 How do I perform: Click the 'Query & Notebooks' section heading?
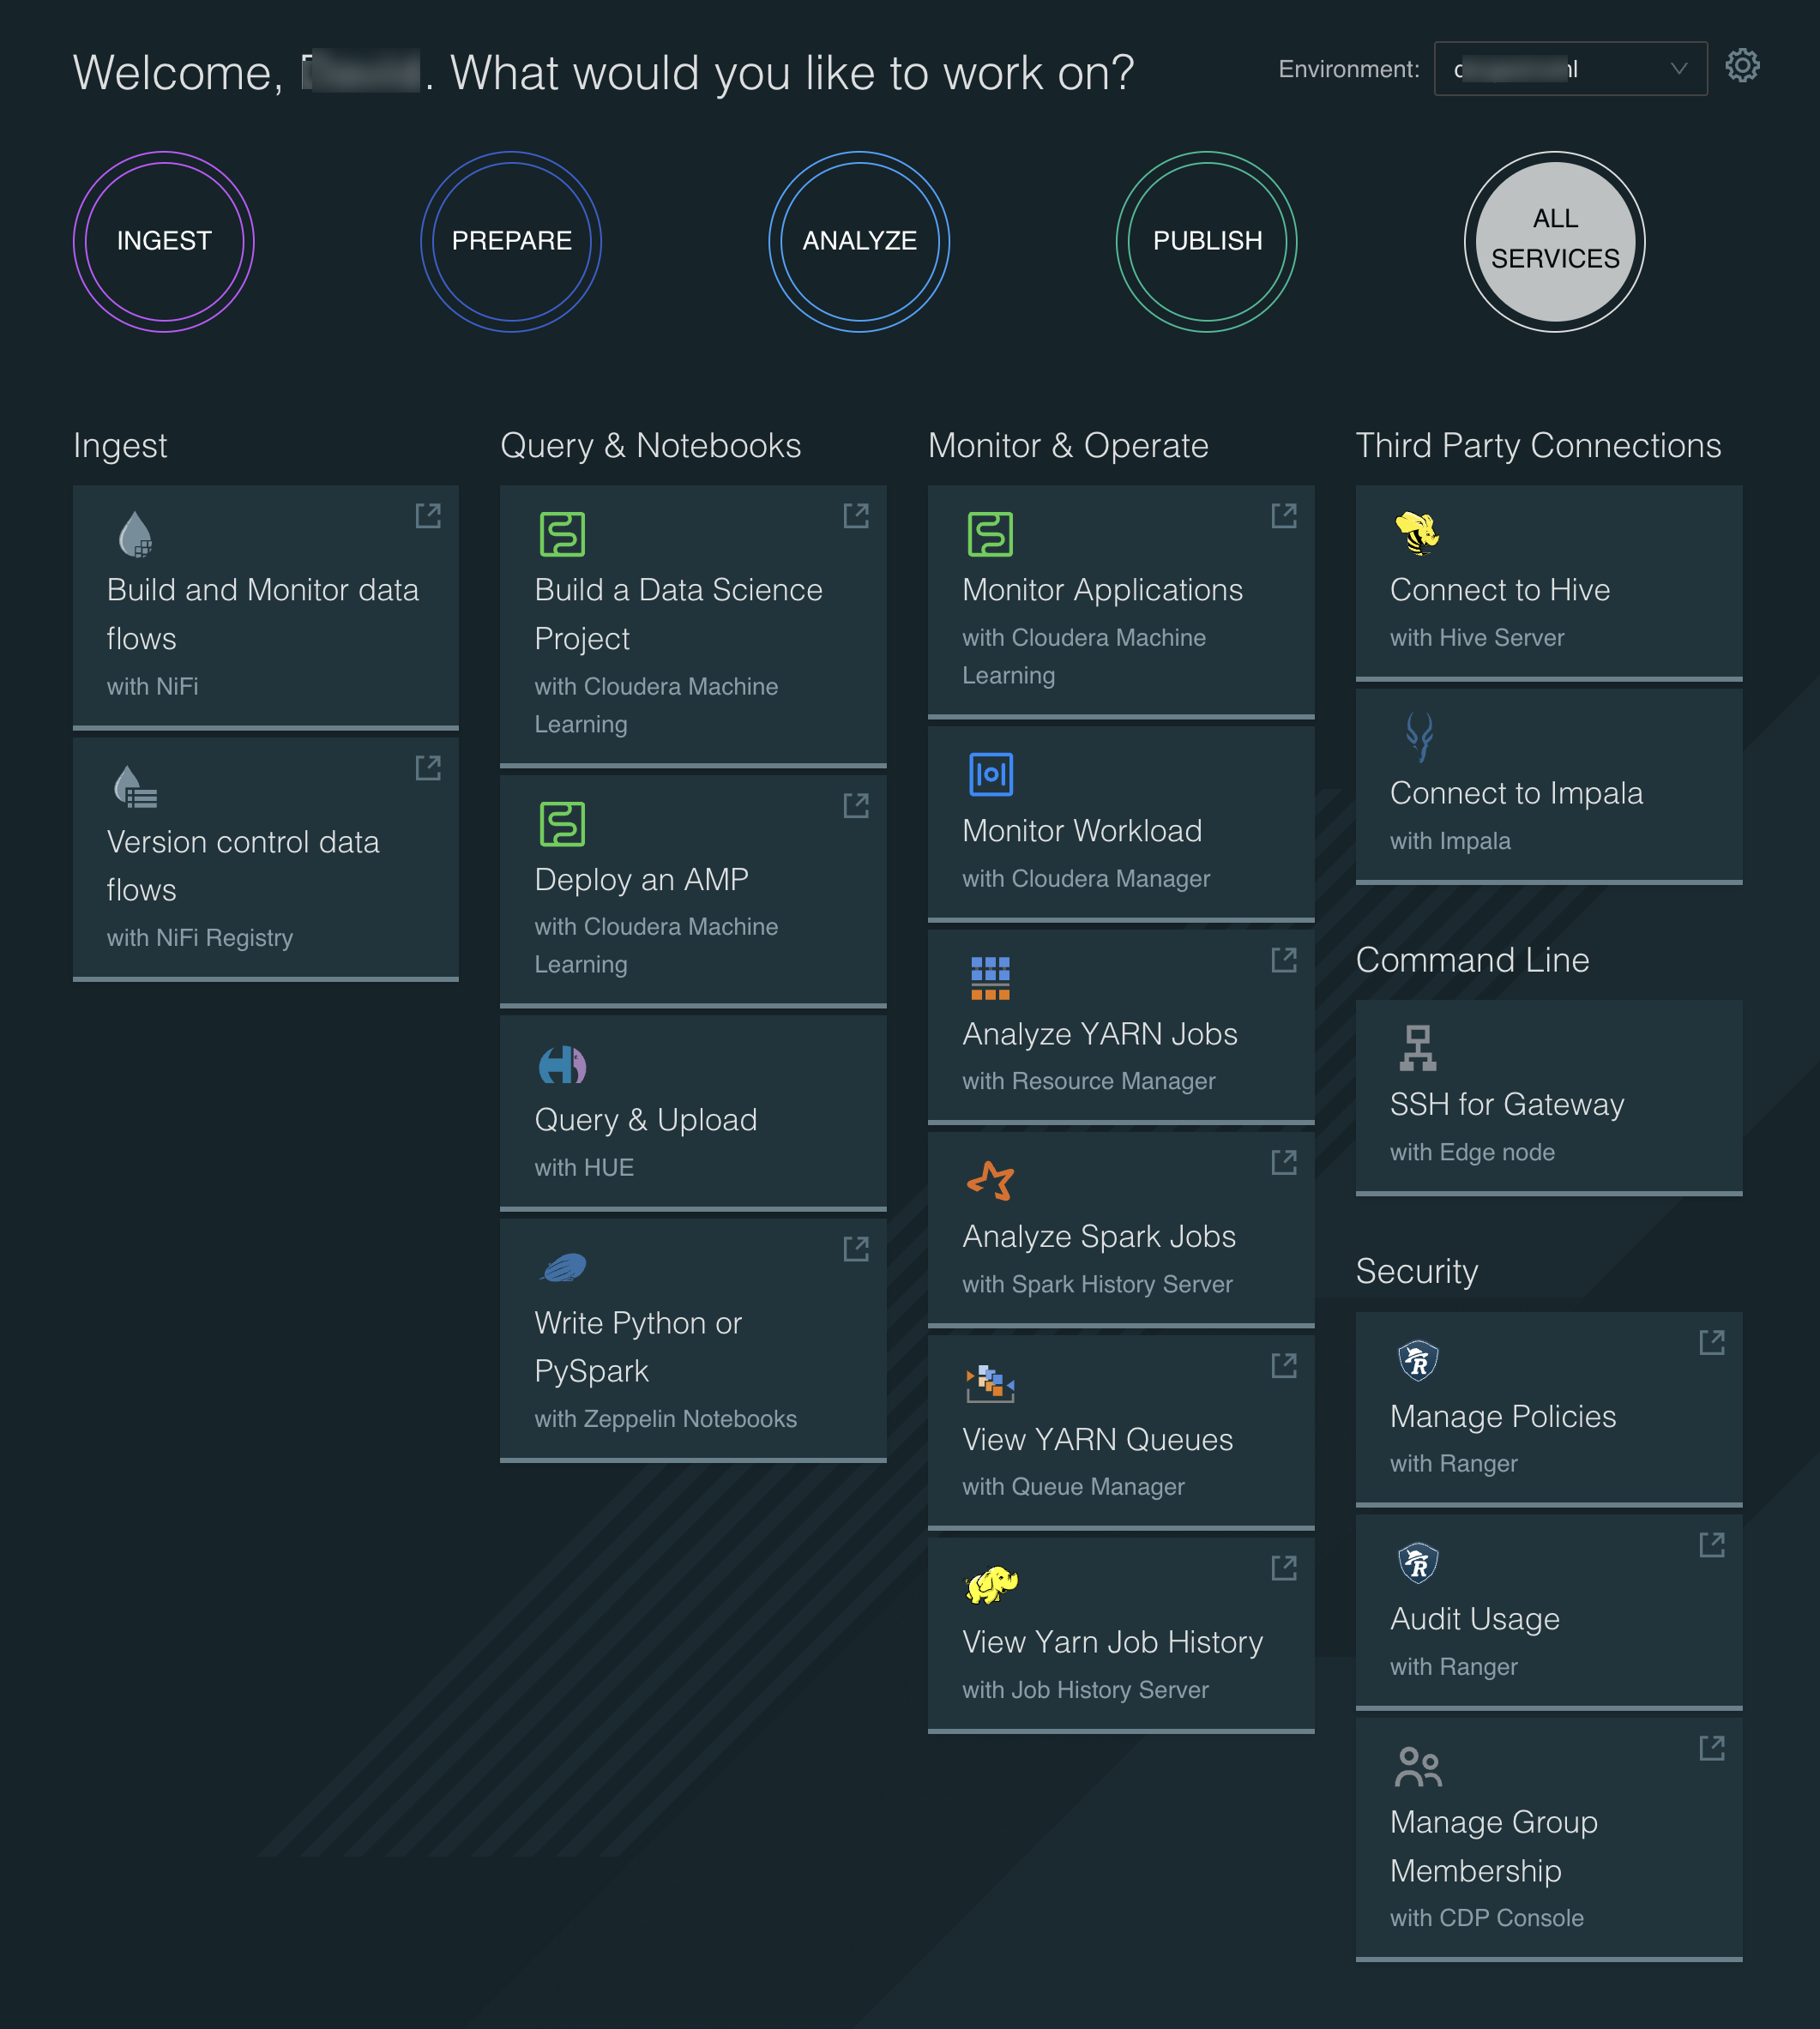[x=651, y=445]
